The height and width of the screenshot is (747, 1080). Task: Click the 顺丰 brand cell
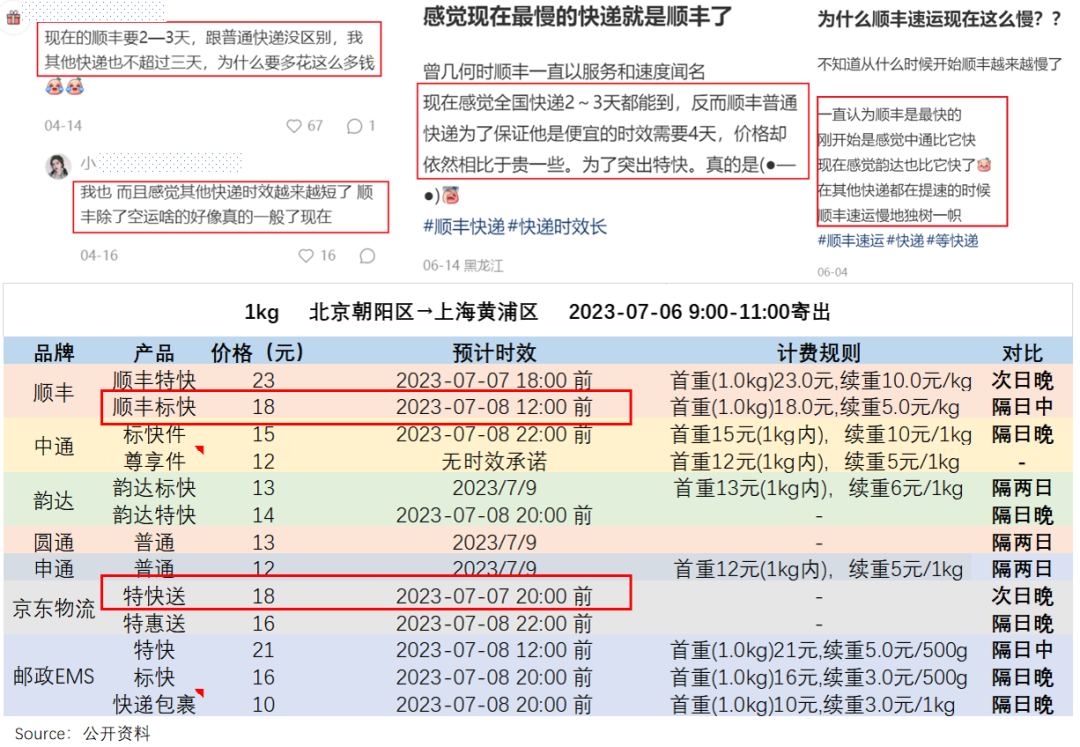click(x=53, y=393)
